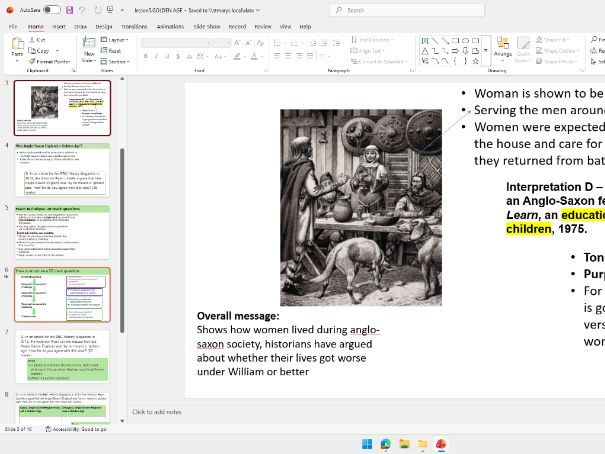Image resolution: width=605 pixels, height=454 pixels.
Task: Toggle left text alignment
Action: [x=277, y=56]
